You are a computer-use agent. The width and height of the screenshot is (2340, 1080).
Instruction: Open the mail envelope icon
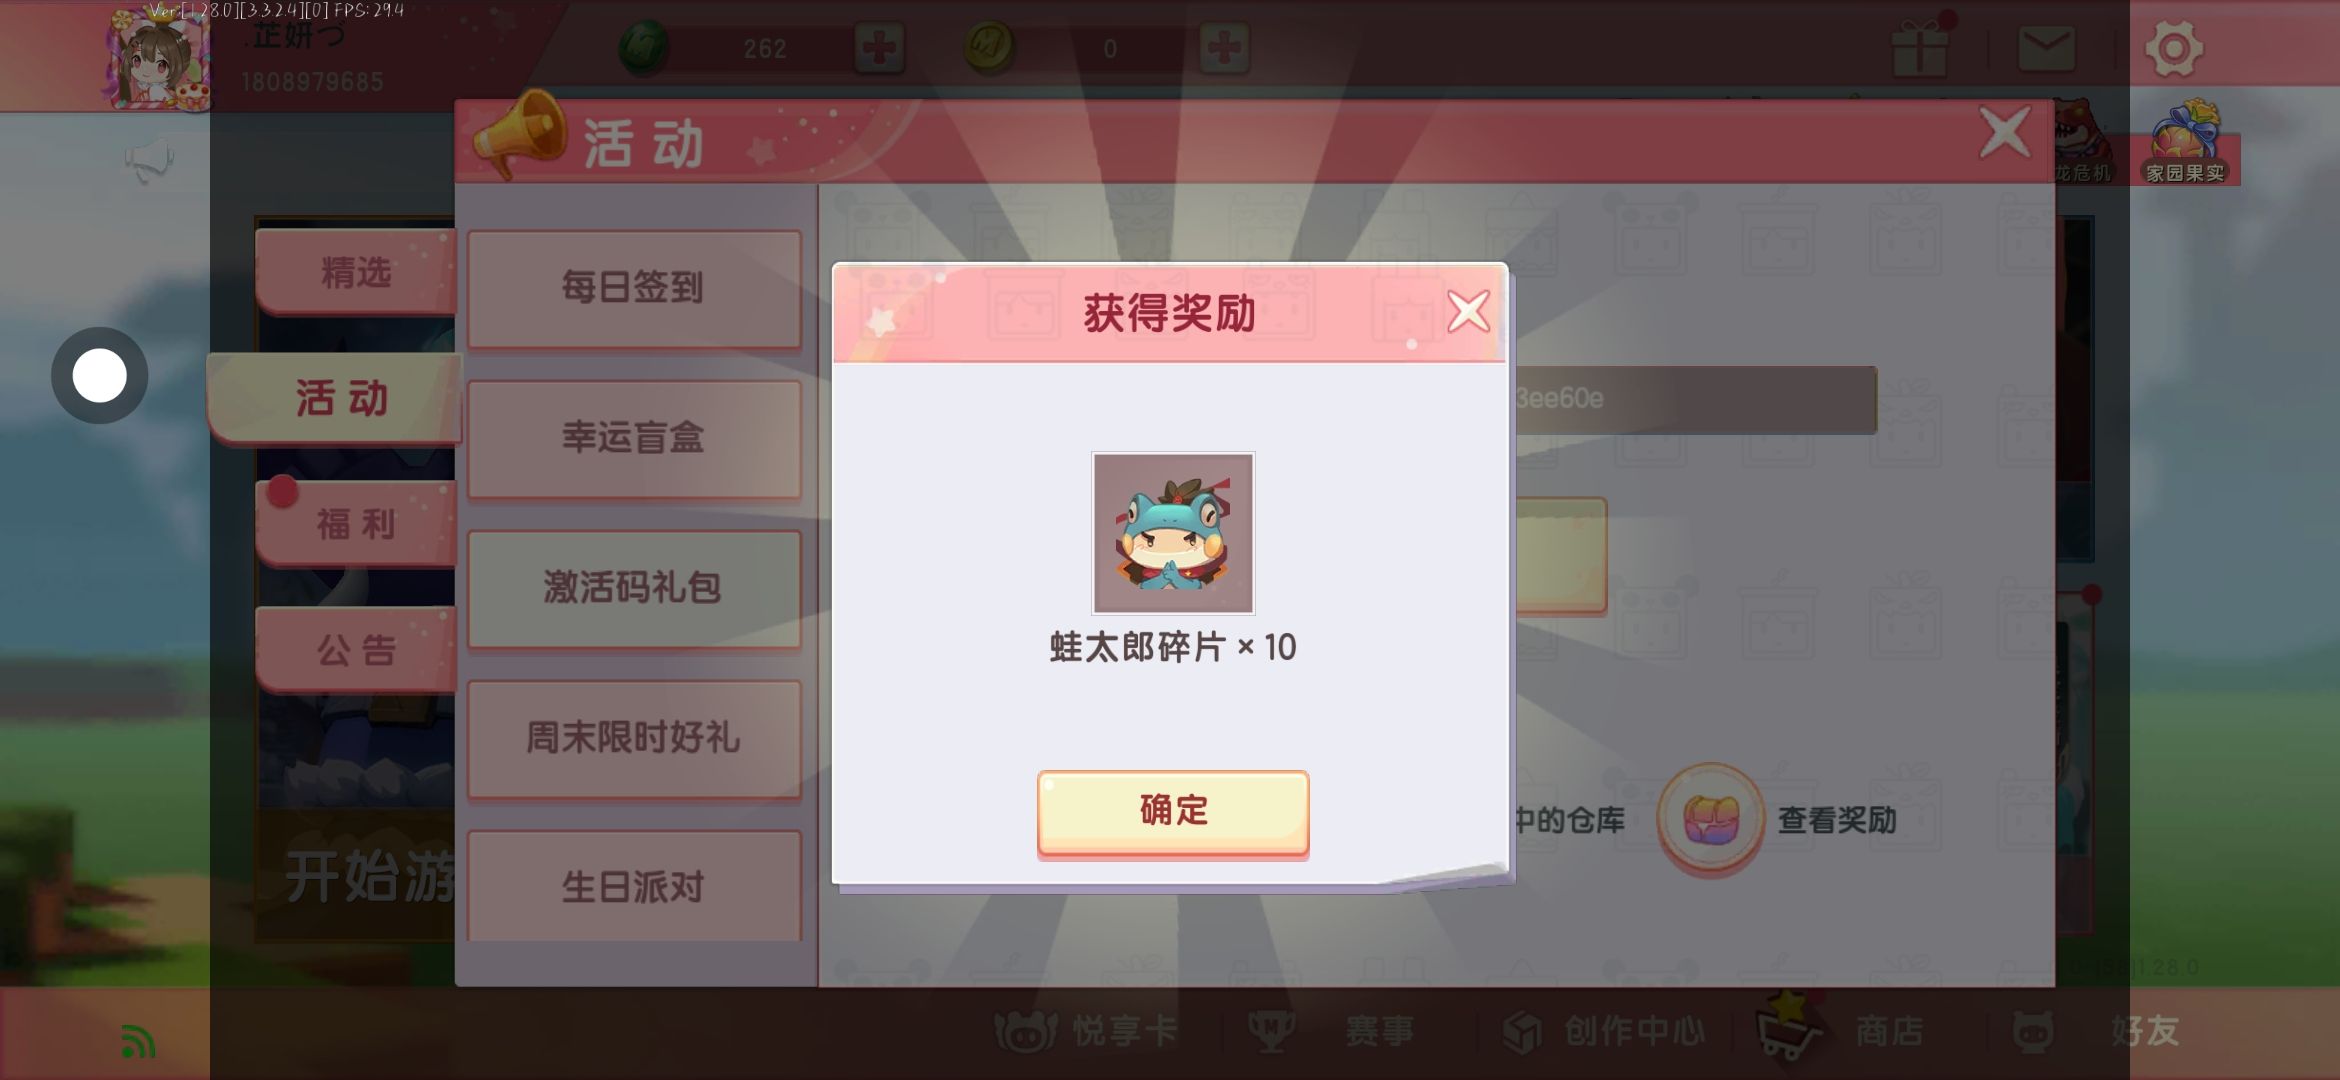2046,49
